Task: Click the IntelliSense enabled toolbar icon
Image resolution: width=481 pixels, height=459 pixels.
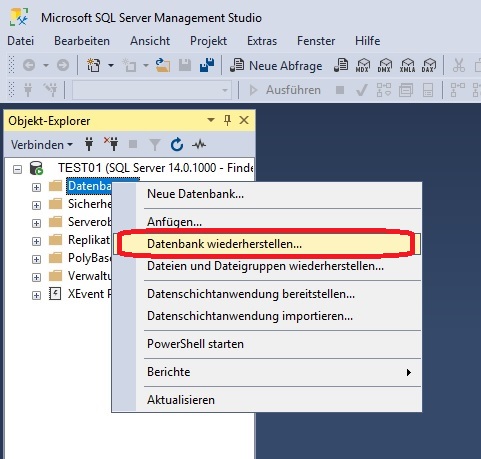Action: tap(428, 90)
